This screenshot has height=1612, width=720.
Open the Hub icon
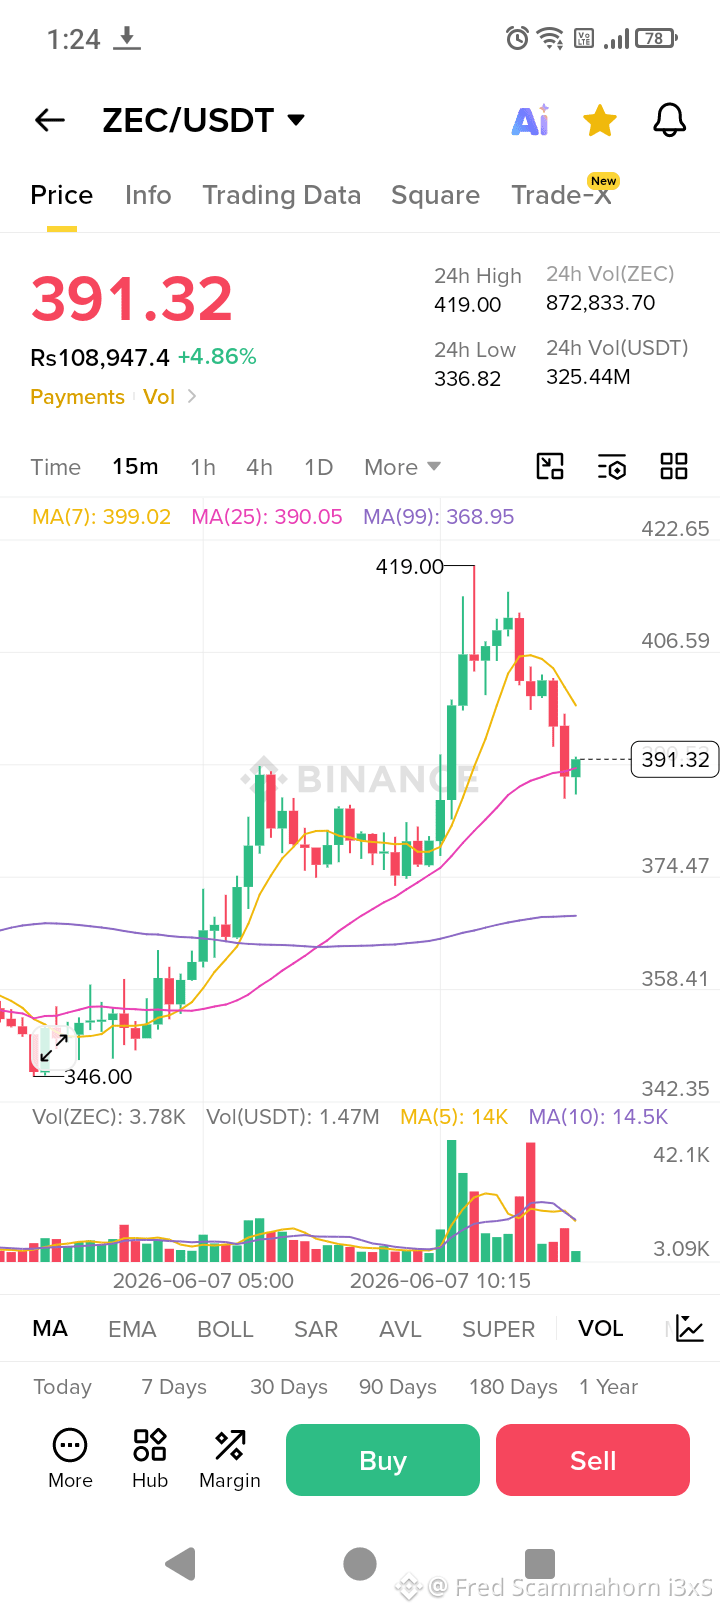pos(150,1460)
